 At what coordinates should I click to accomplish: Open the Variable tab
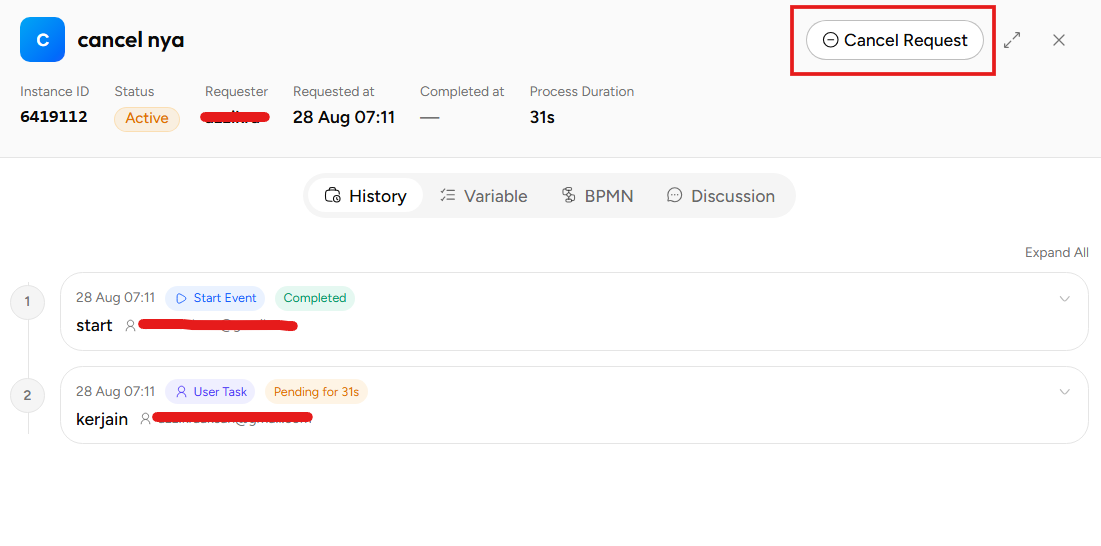click(483, 196)
